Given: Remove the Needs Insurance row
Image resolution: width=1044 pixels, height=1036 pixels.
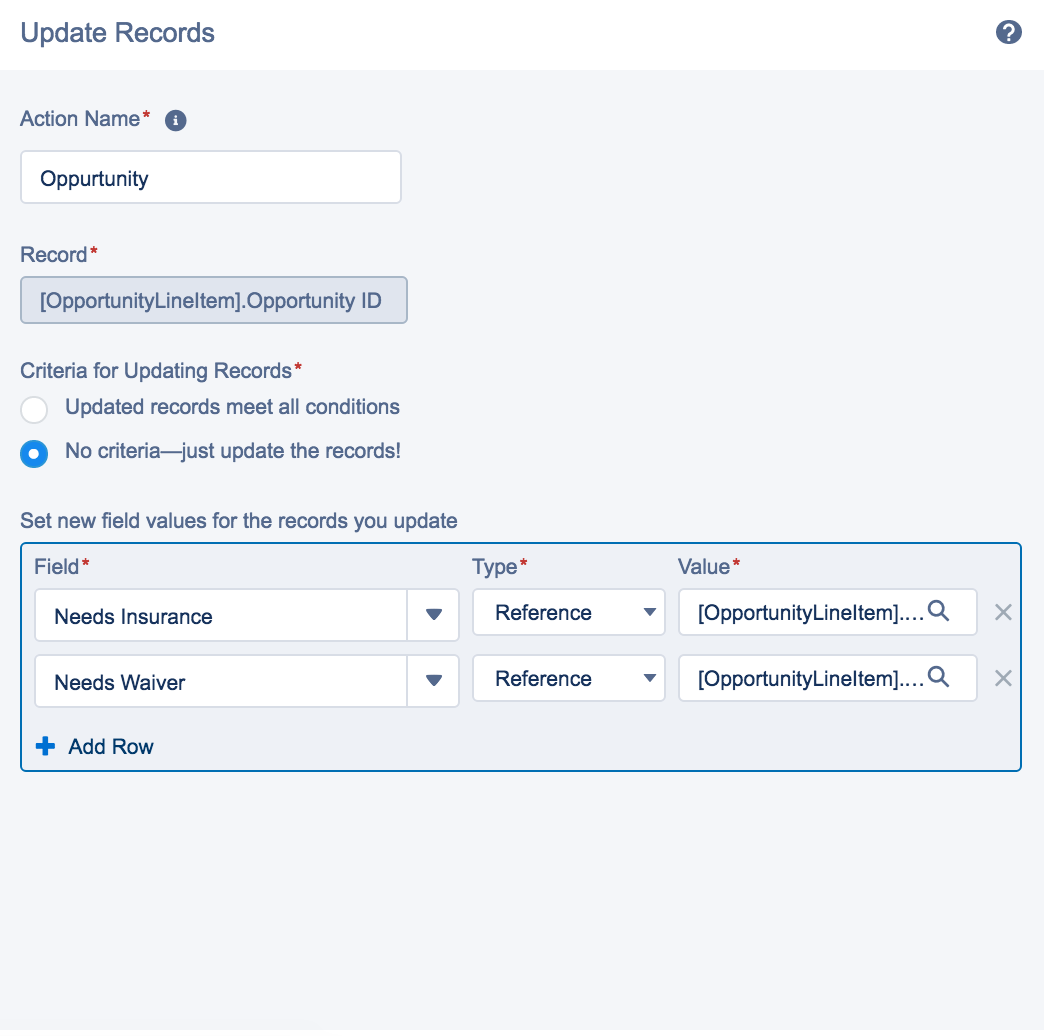Looking at the screenshot, I should 1003,612.
